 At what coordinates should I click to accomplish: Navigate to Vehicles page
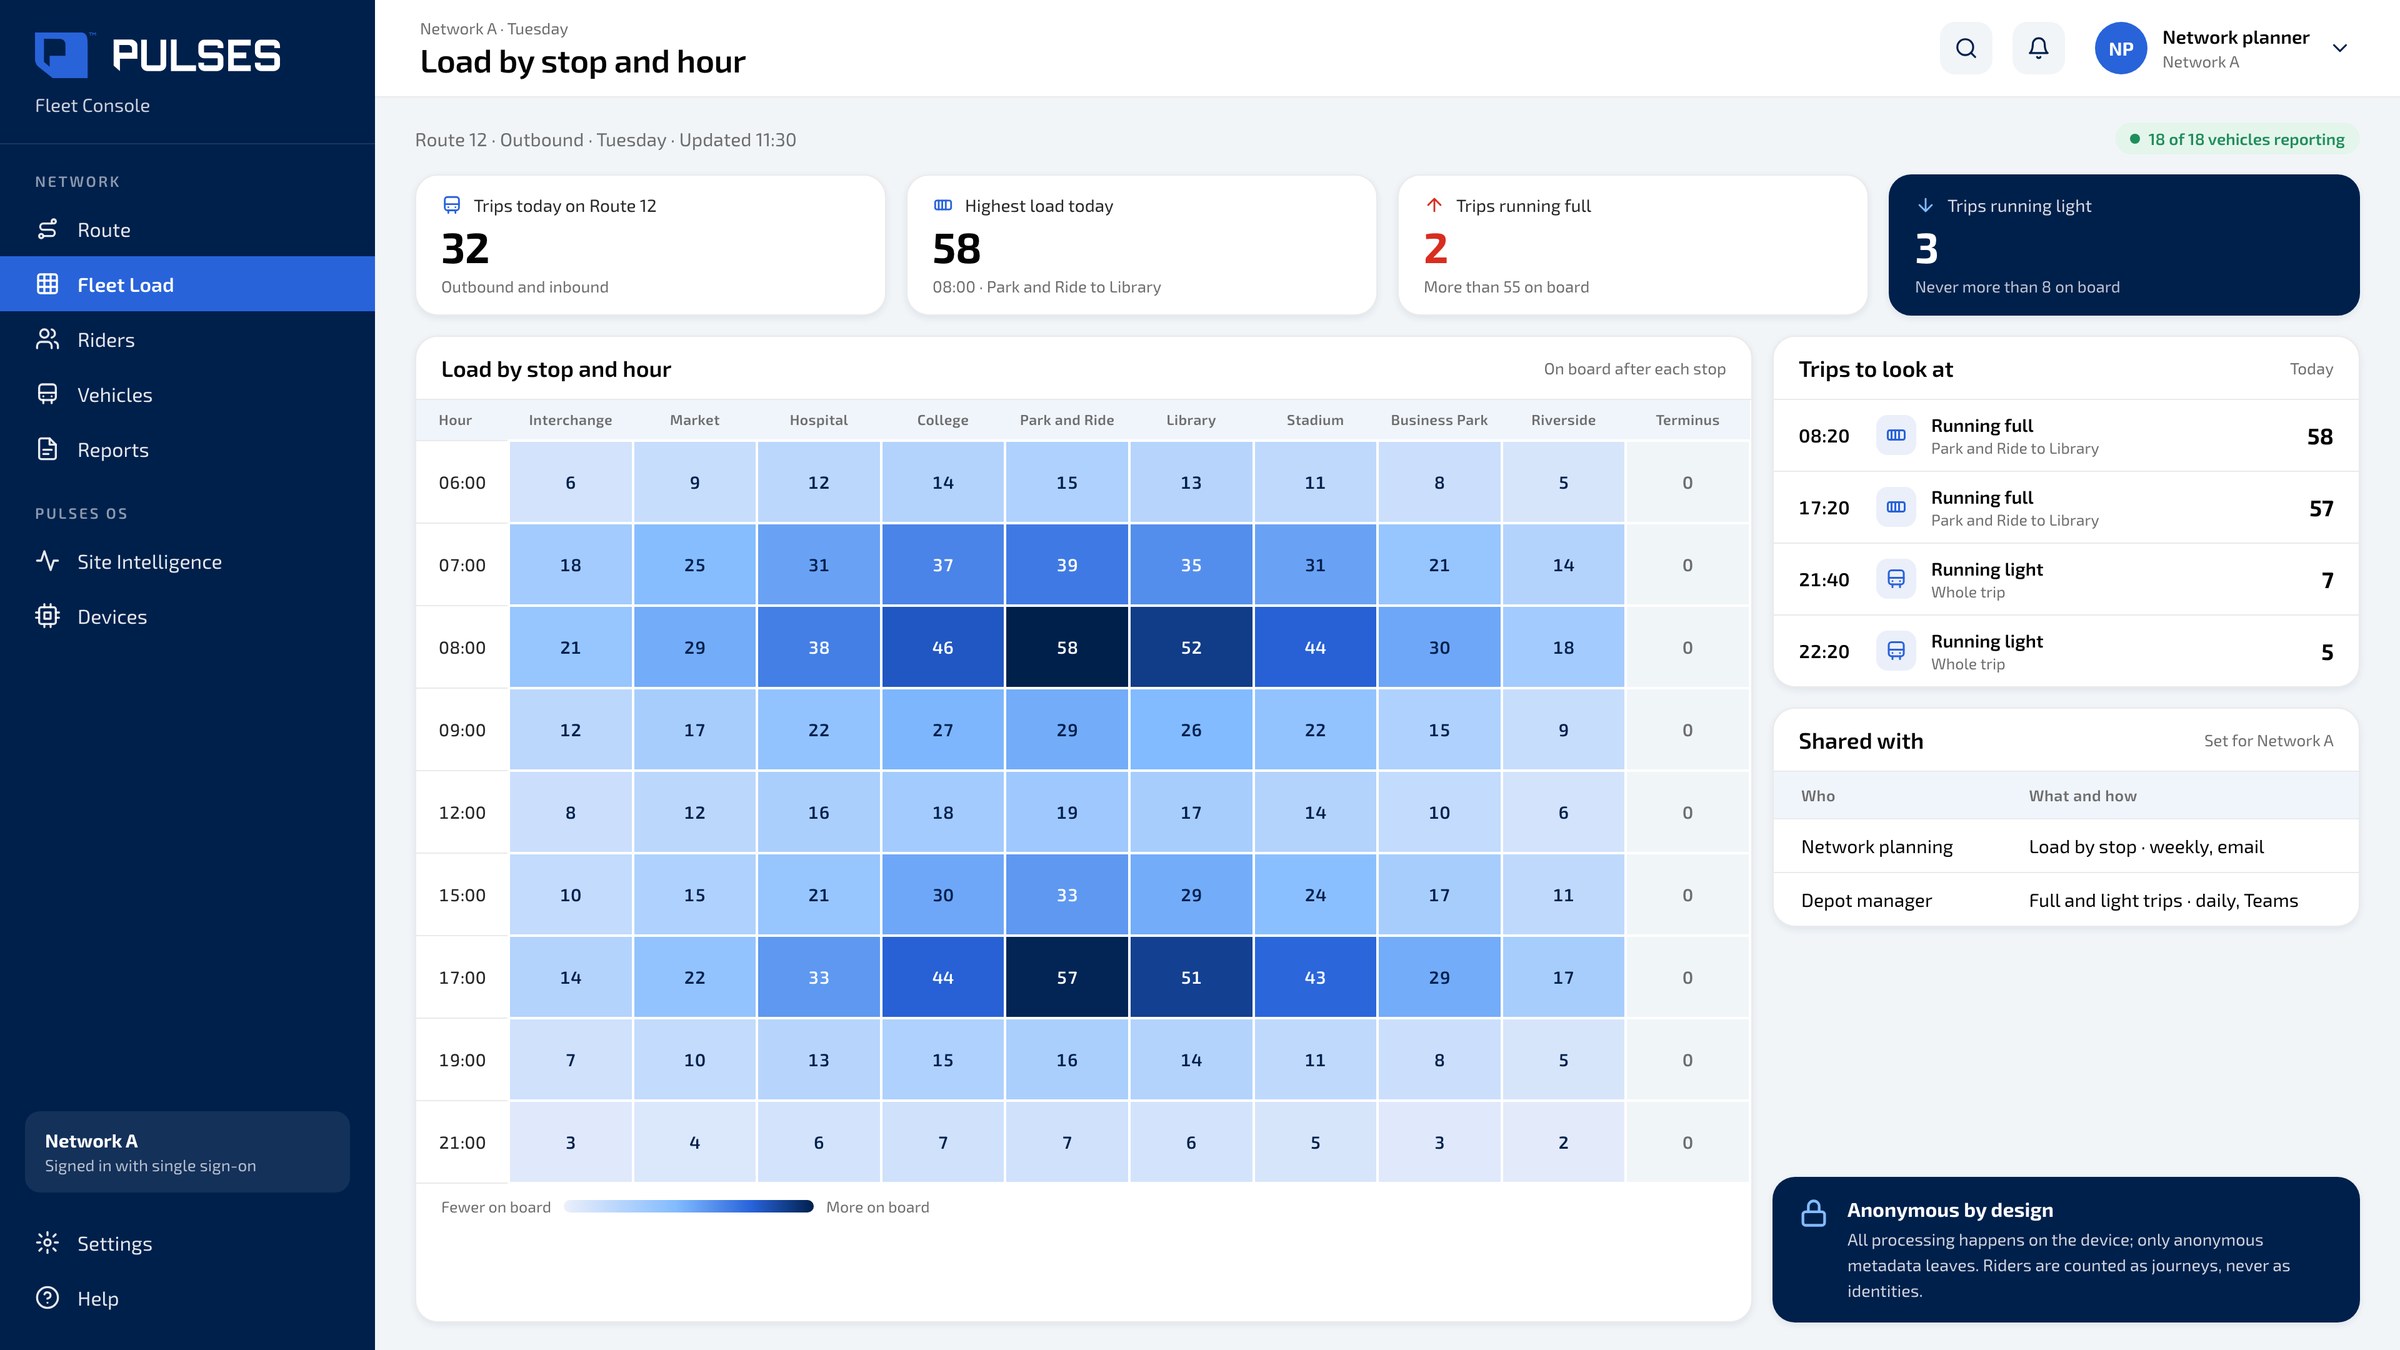click(187, 395)
